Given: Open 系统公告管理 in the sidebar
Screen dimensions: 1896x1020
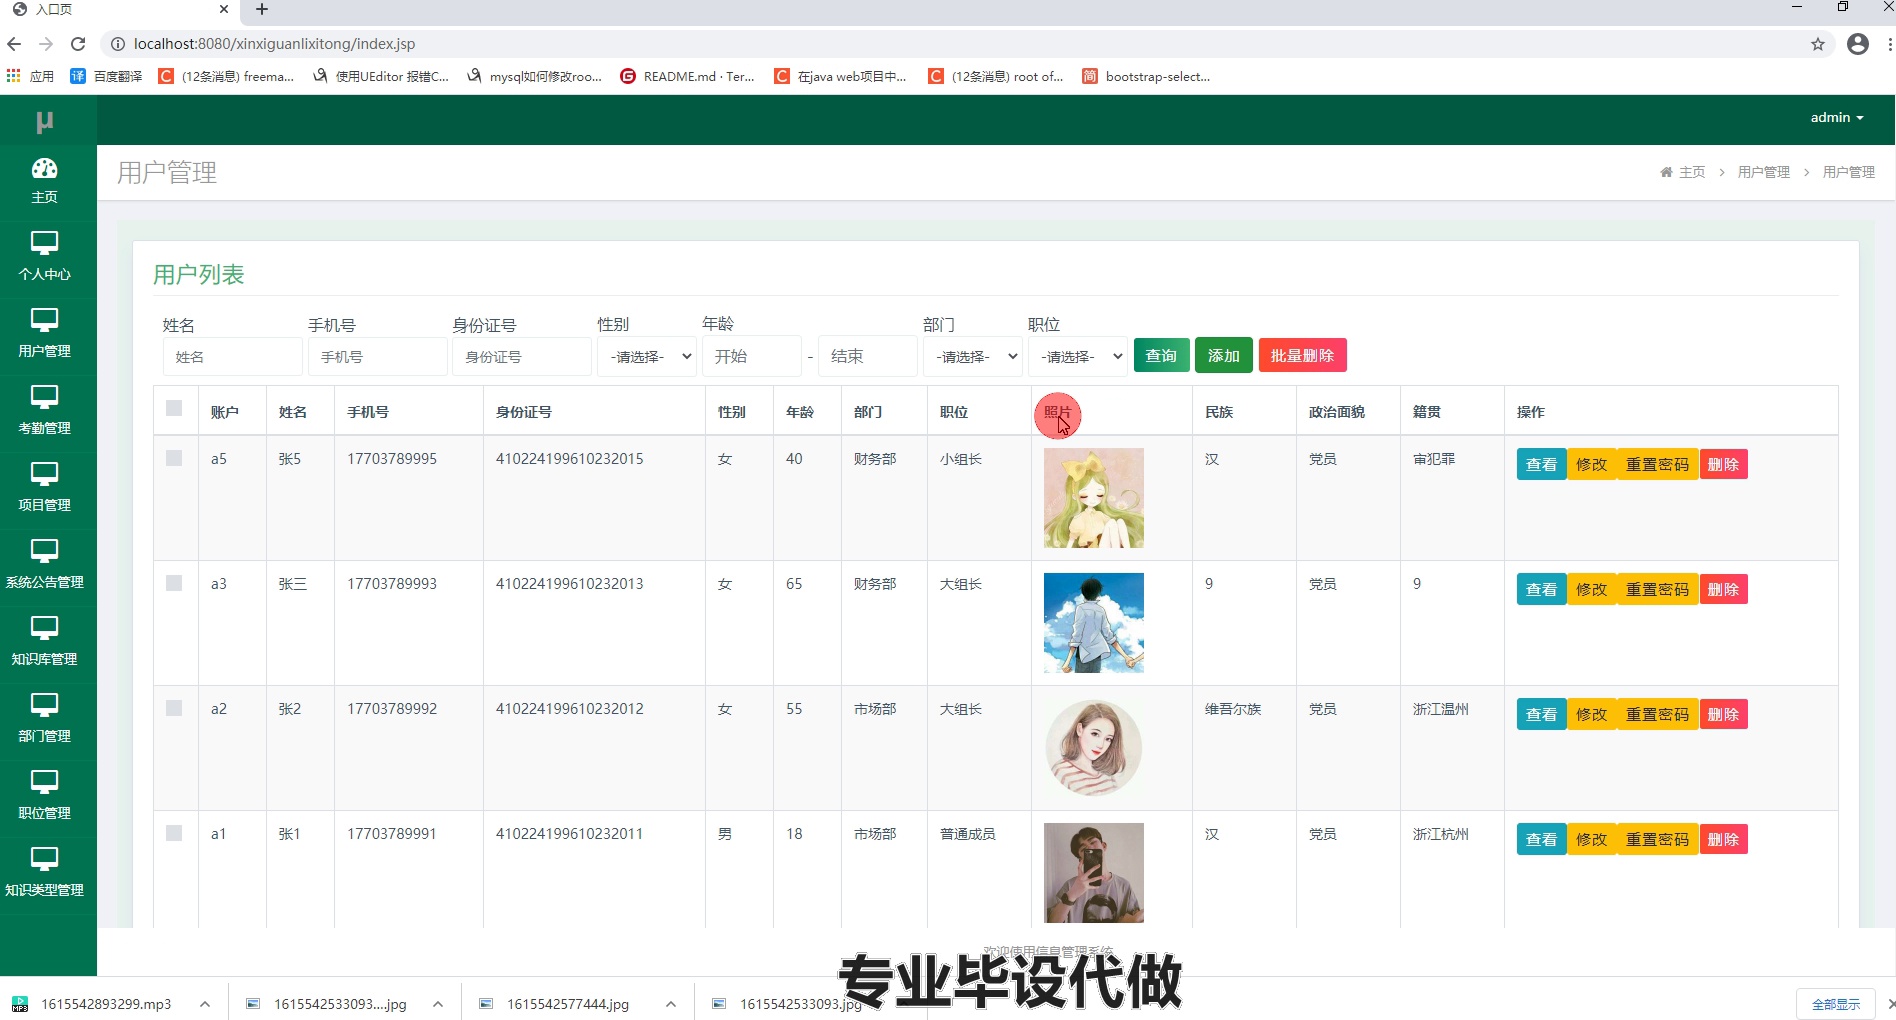Looking at the screenshot, I should tap(44, 565).
